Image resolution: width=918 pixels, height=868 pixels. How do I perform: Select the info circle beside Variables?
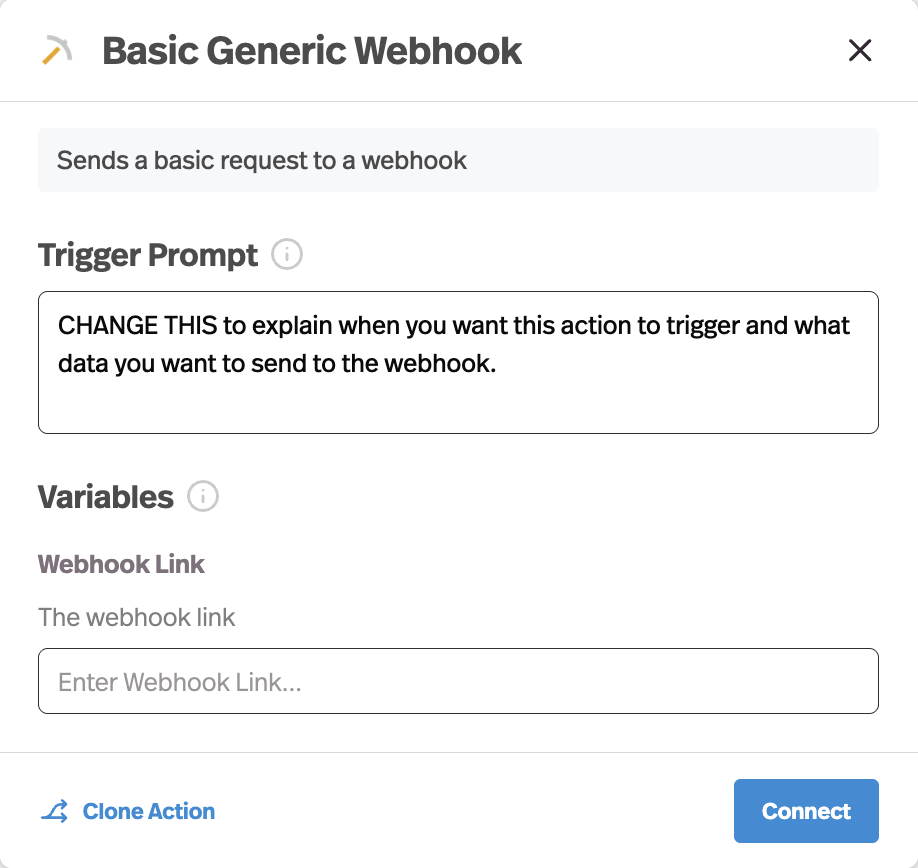[x=203, y=496]
